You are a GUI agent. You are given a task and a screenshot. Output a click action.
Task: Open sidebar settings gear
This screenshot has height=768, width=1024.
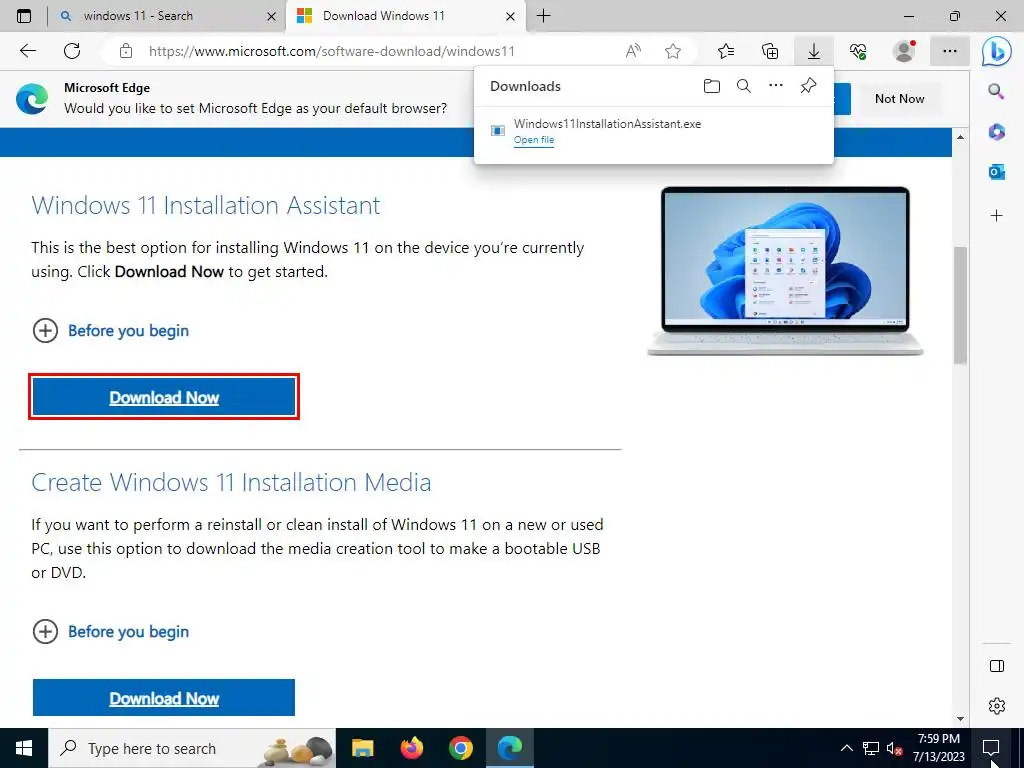997,706
